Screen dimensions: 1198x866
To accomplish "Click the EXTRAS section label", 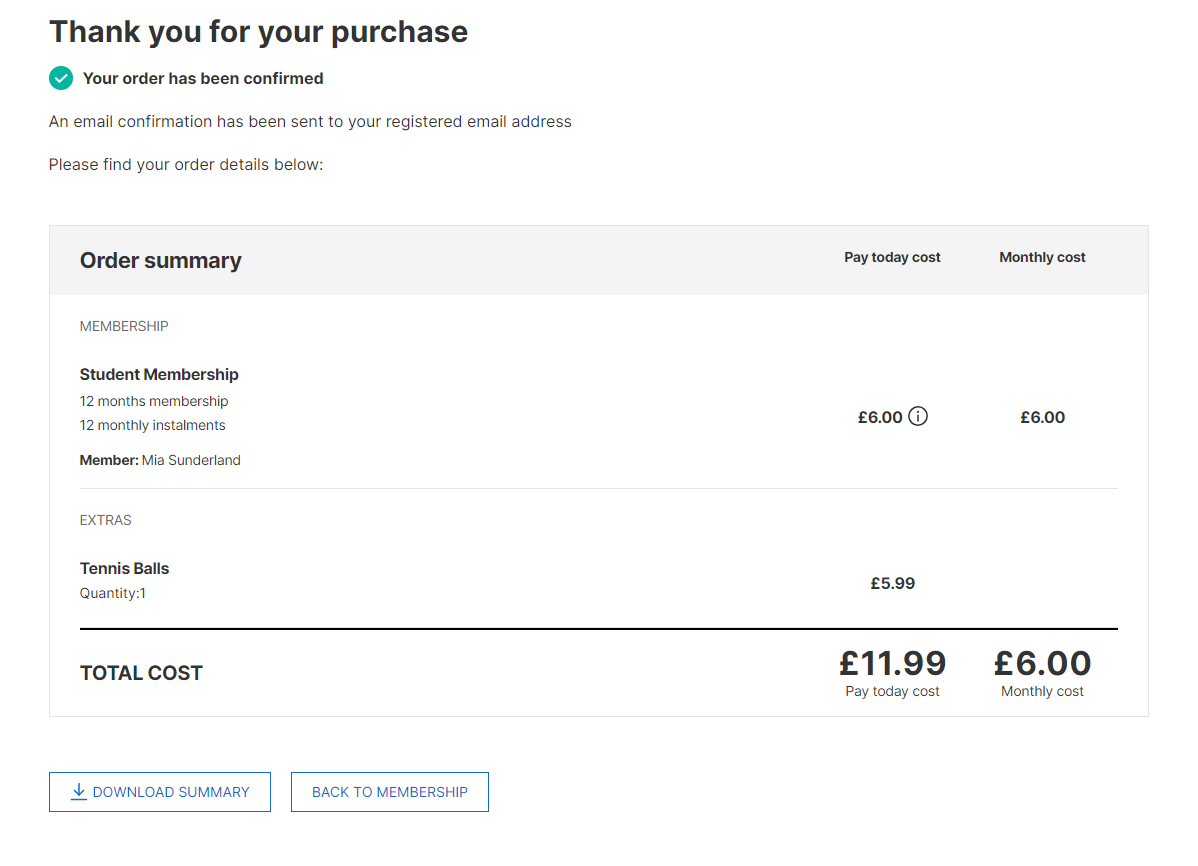I will 105,521.
